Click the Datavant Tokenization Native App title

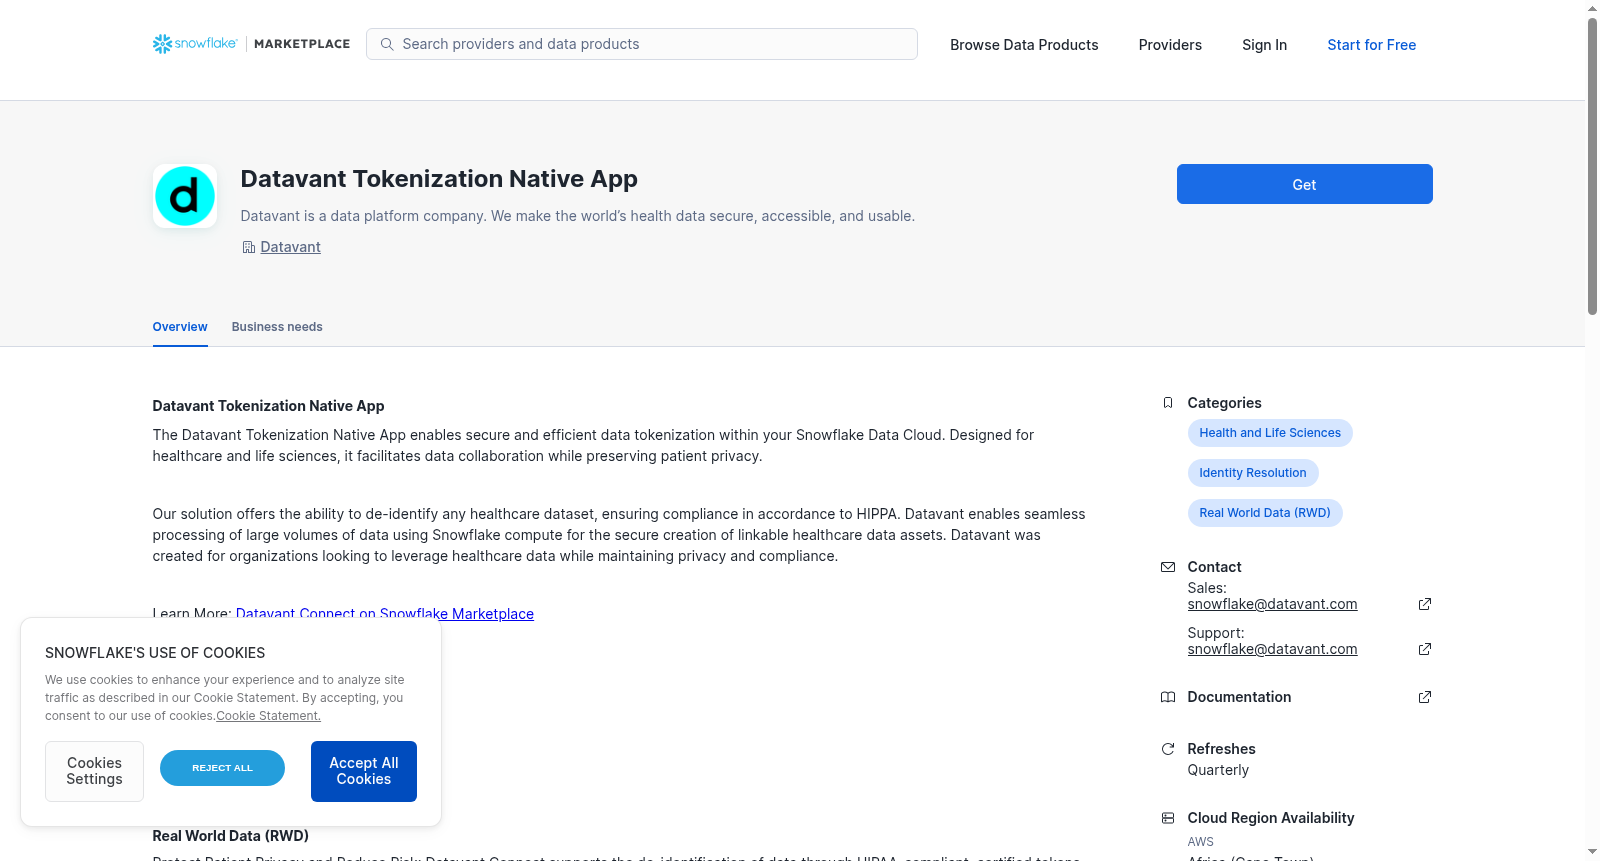click(x=439, y=179)
